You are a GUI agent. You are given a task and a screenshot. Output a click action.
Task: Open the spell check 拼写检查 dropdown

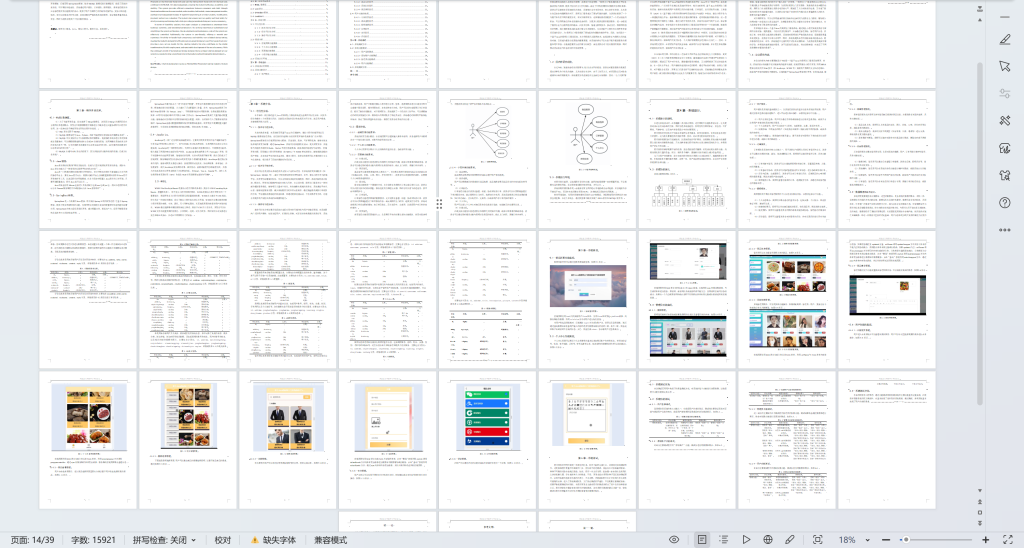pos(164,540)
